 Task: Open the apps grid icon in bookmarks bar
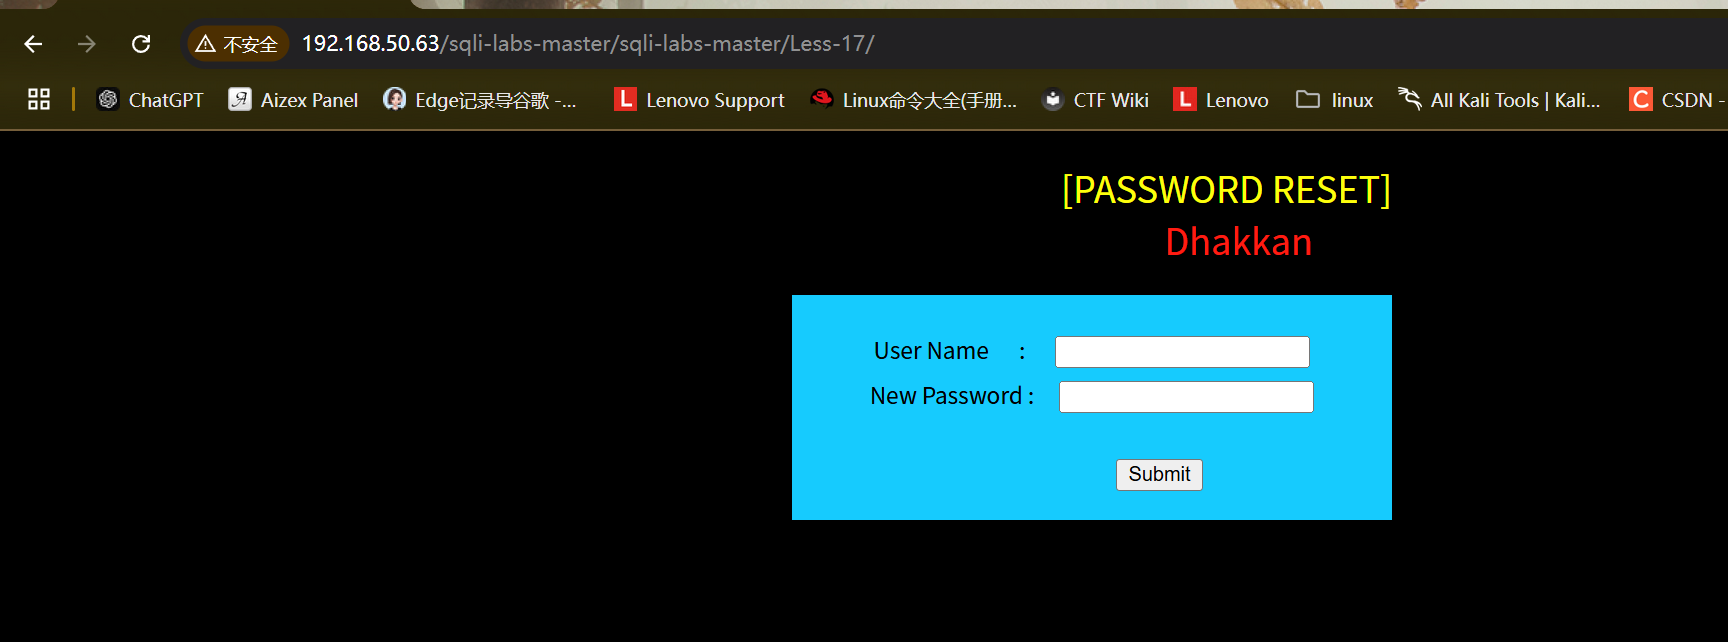[x=39, y=99]
